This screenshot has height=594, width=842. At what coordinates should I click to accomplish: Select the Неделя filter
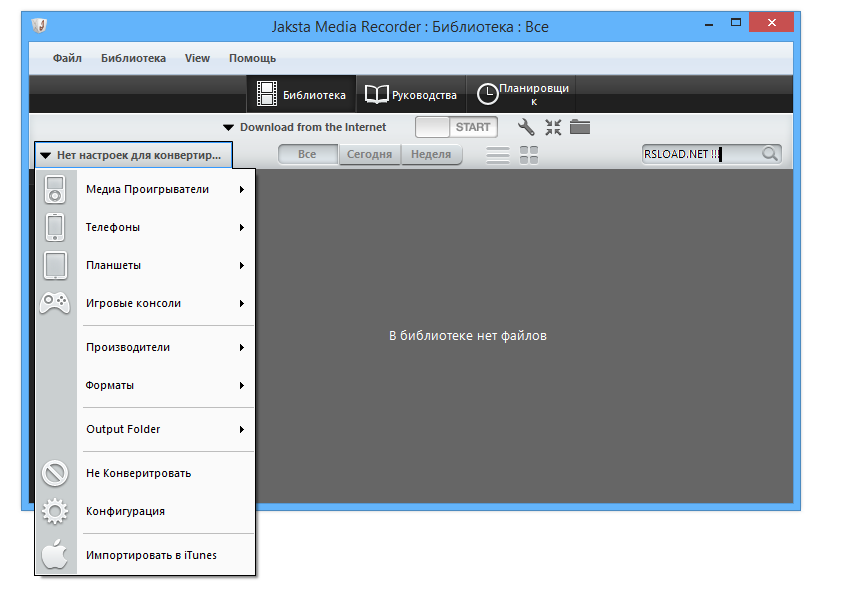(431, 155)
